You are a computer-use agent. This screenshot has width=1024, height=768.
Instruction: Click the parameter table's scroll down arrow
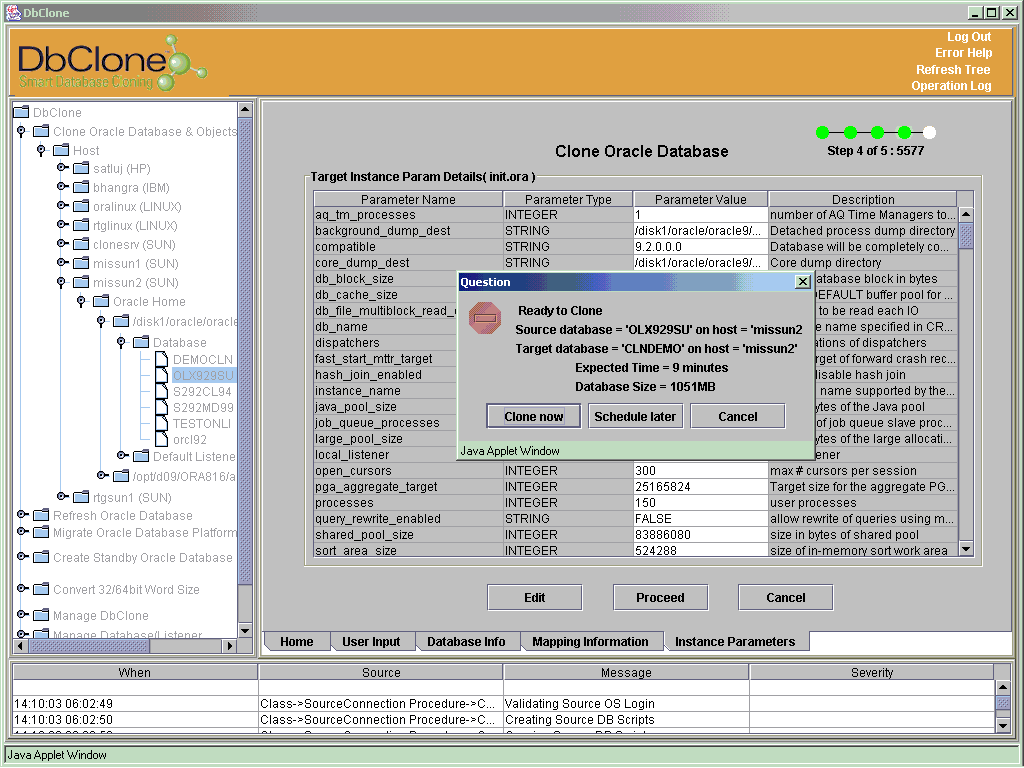coord(966,549)
